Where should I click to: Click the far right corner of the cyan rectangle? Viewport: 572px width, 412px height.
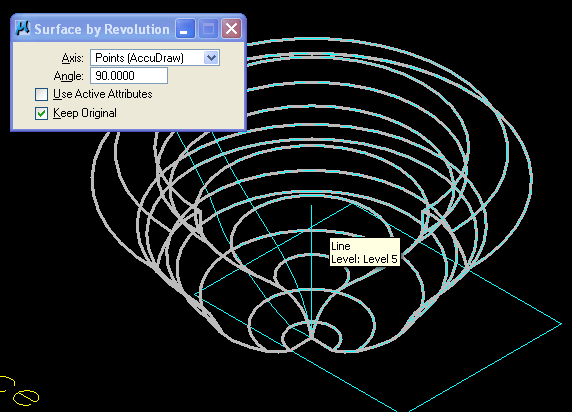[561, 323]
